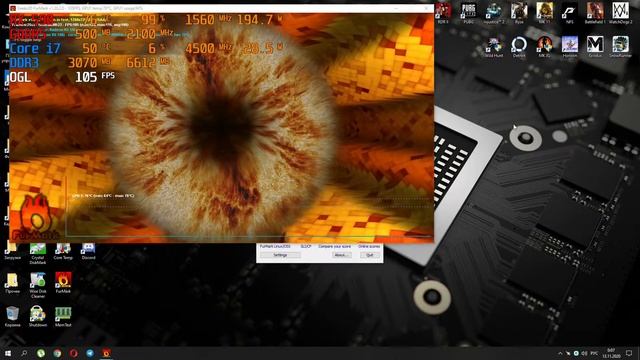Click the Settings button in FurMark panel

[280, 255]
